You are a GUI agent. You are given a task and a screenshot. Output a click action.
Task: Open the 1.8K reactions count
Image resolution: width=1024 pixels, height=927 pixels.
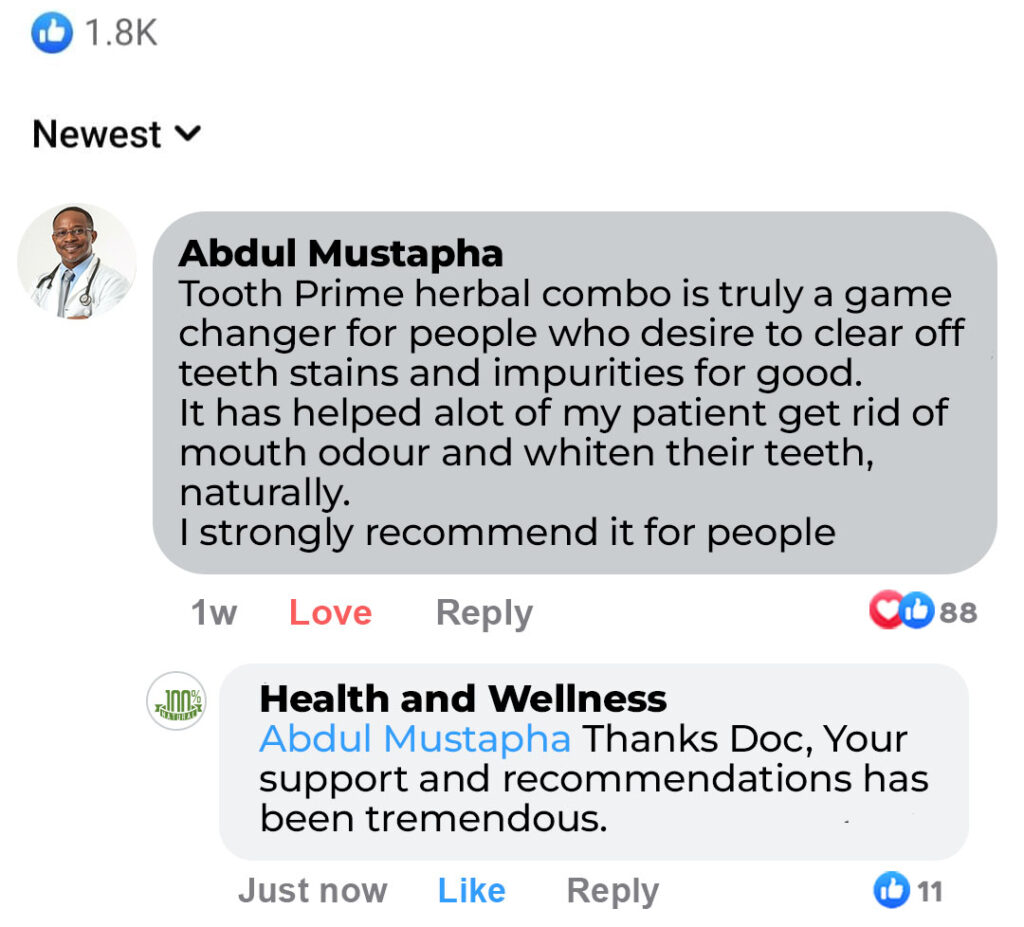point(121,34)
